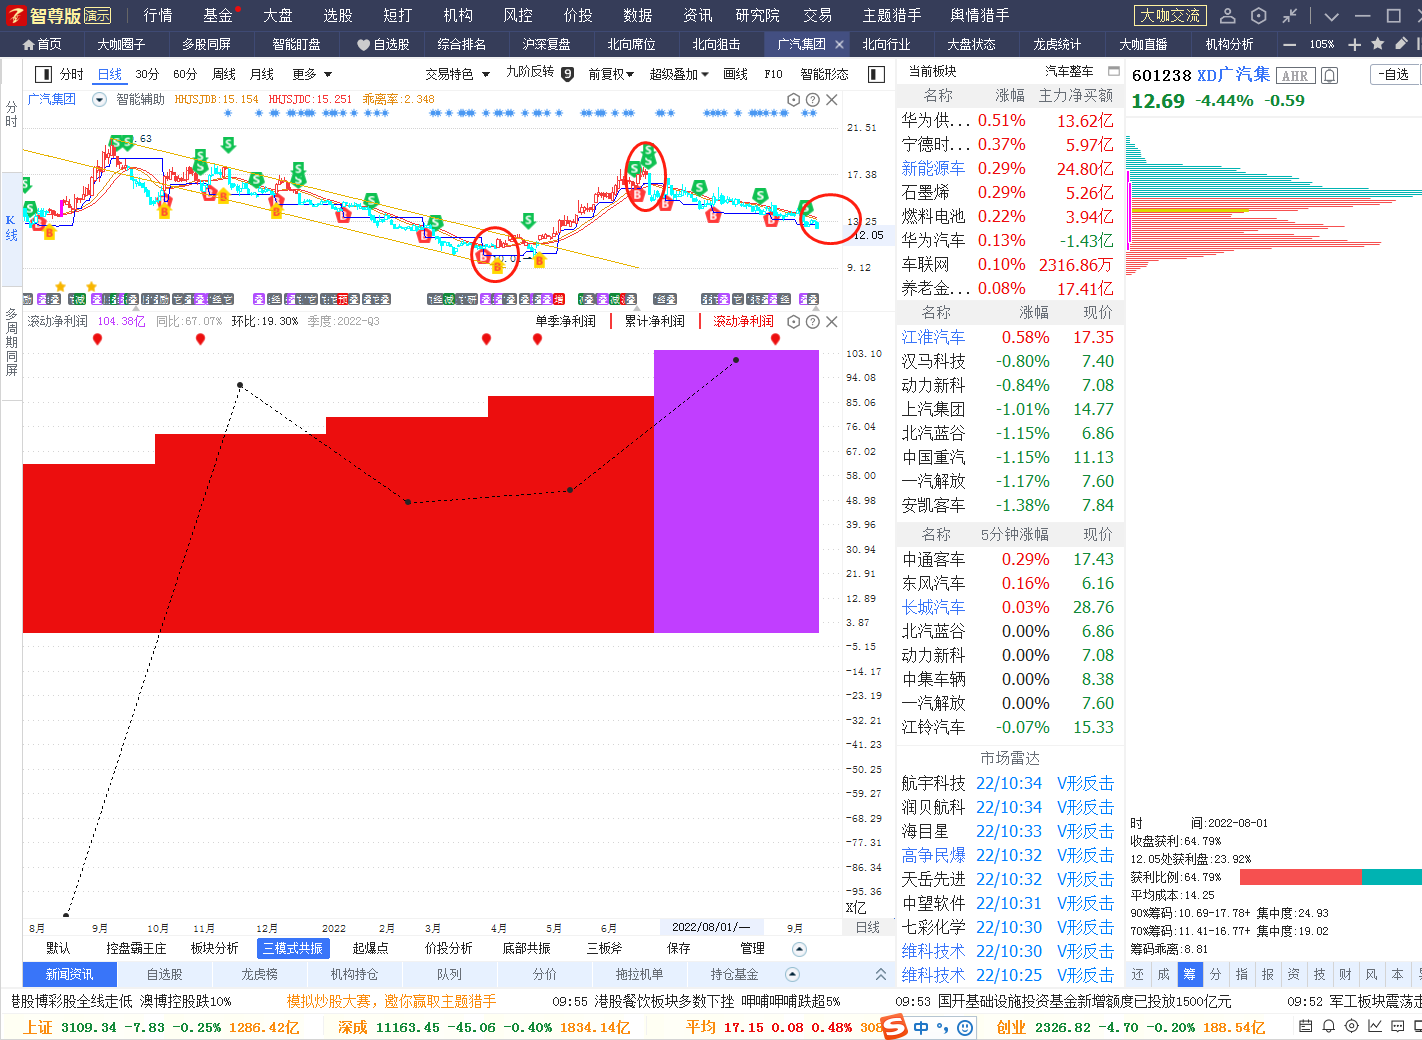
Task: Close the 滚动净利润 indicator panel
Action: click(x=832, y=322)
